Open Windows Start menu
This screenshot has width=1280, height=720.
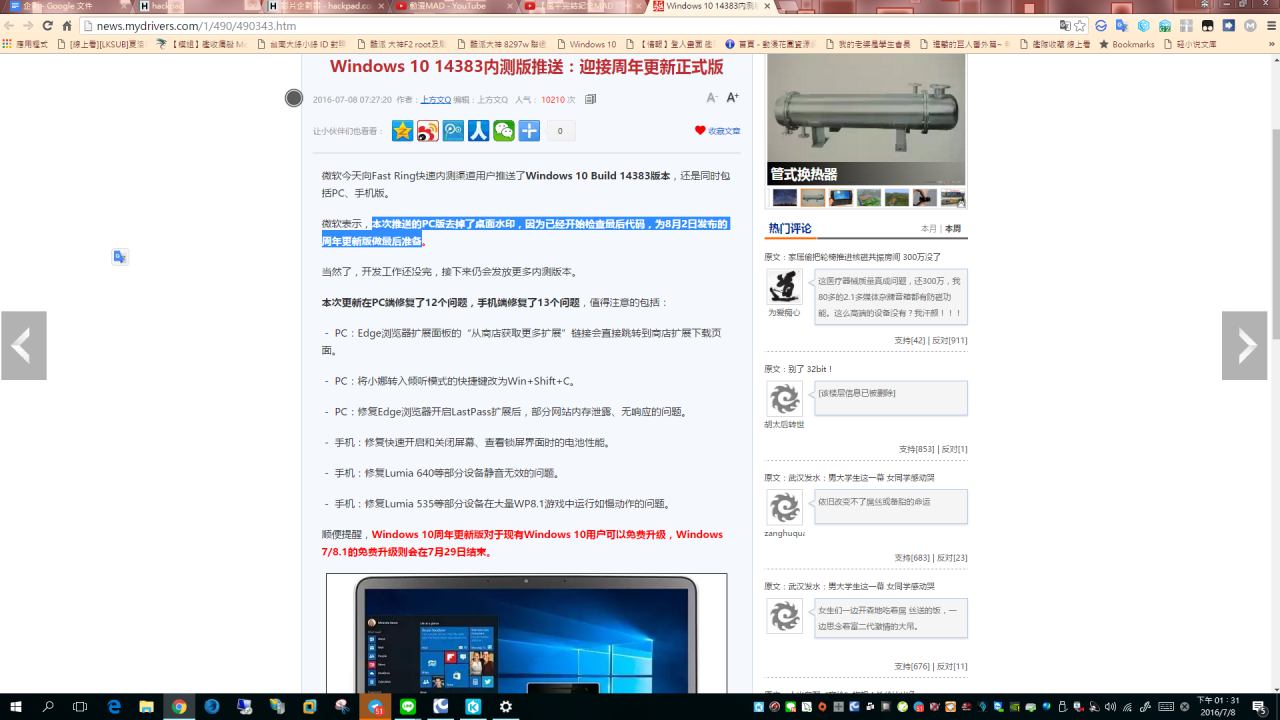pos(17,706)
